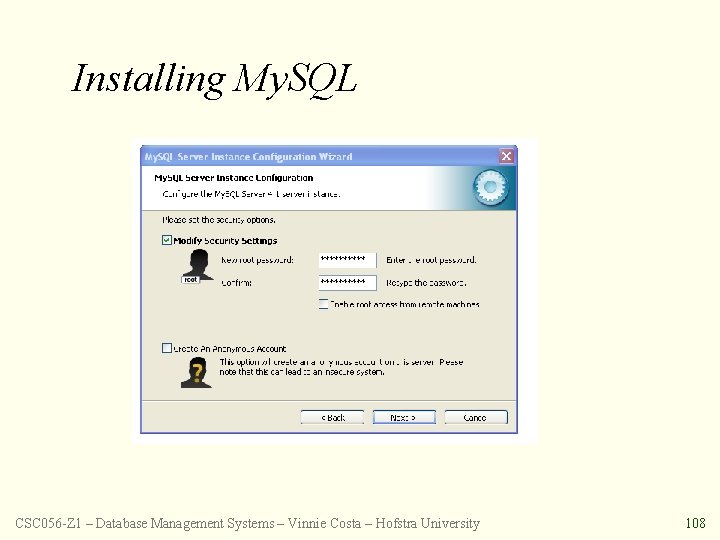This screenshot has width=720, height=540.
Task: Click slide number 108
Action: (696, 523)
